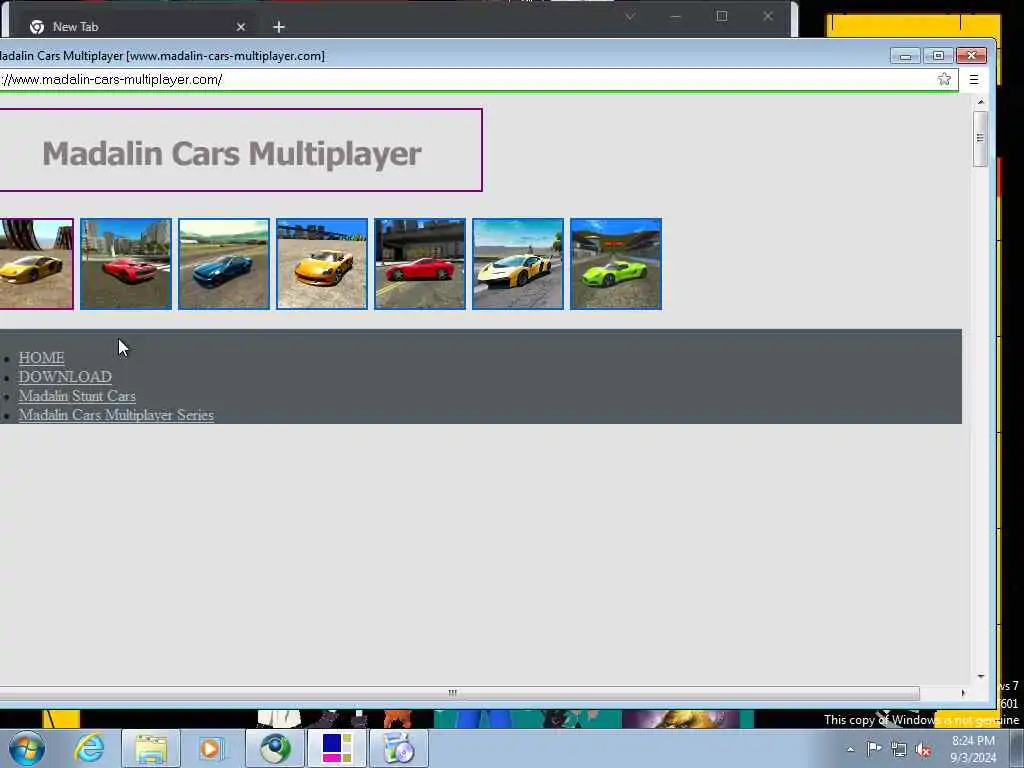Maximize the Madalin Cars Multiplayer window
1024x768 pixels.
[x=938, y=56]
